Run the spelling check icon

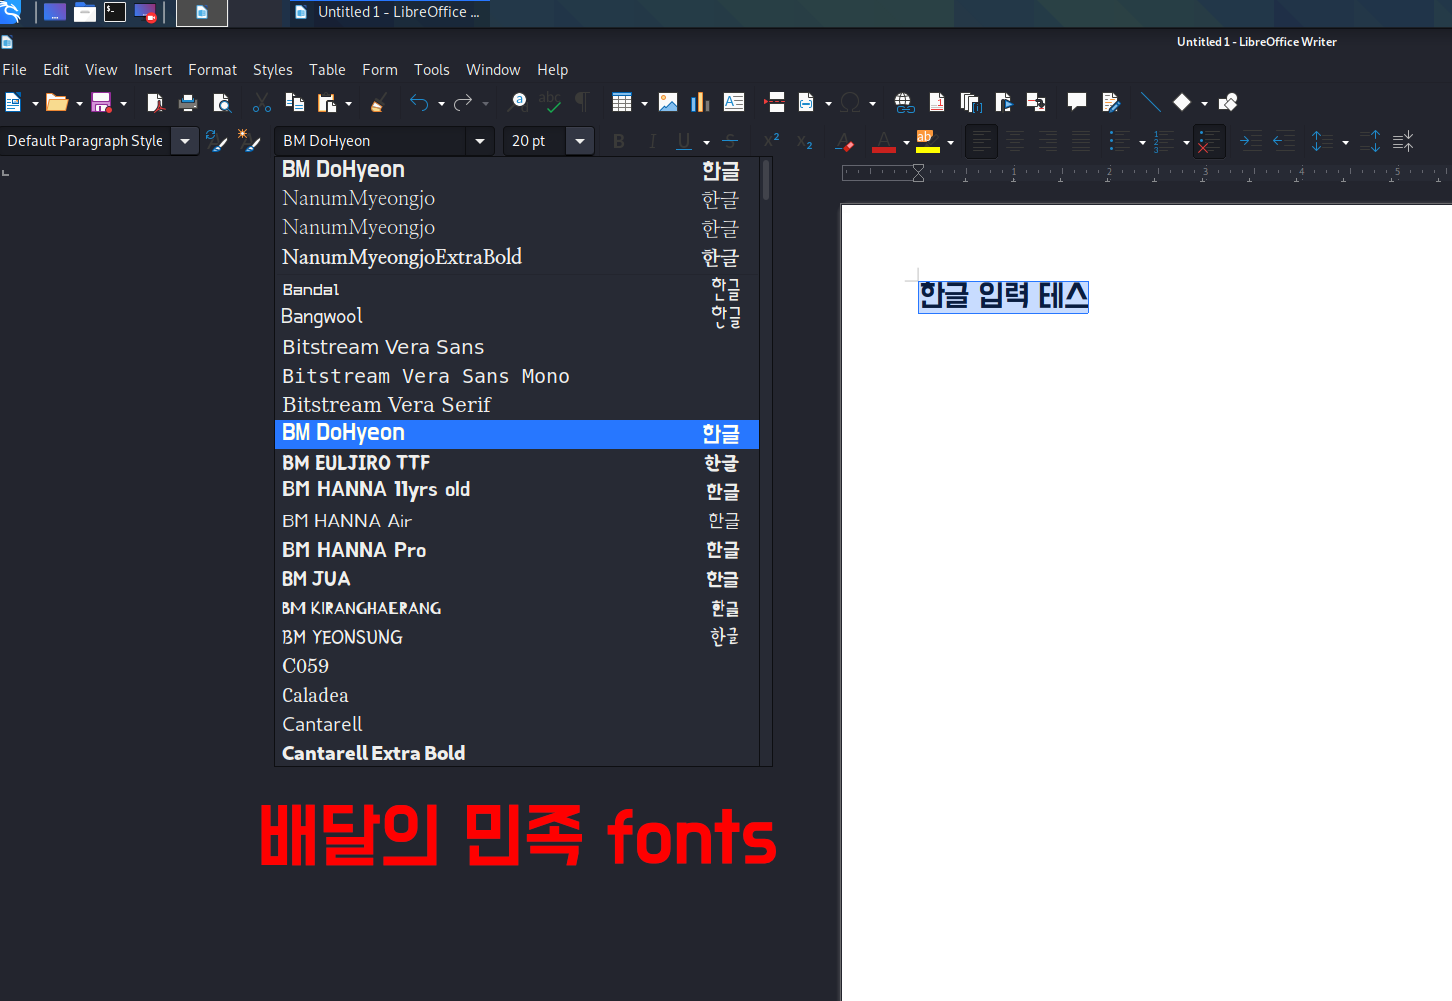[x=550, y=102]
